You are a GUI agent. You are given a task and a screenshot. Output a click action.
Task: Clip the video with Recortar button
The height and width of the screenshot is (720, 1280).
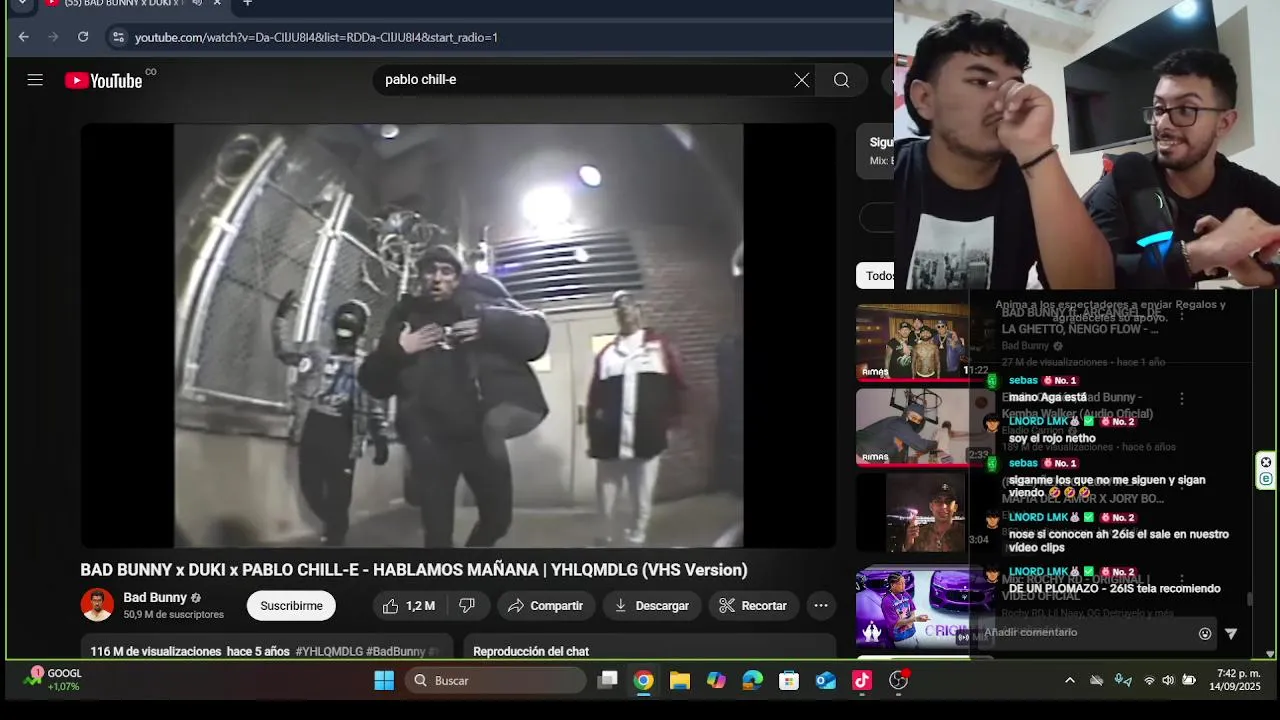click(753, 606)
